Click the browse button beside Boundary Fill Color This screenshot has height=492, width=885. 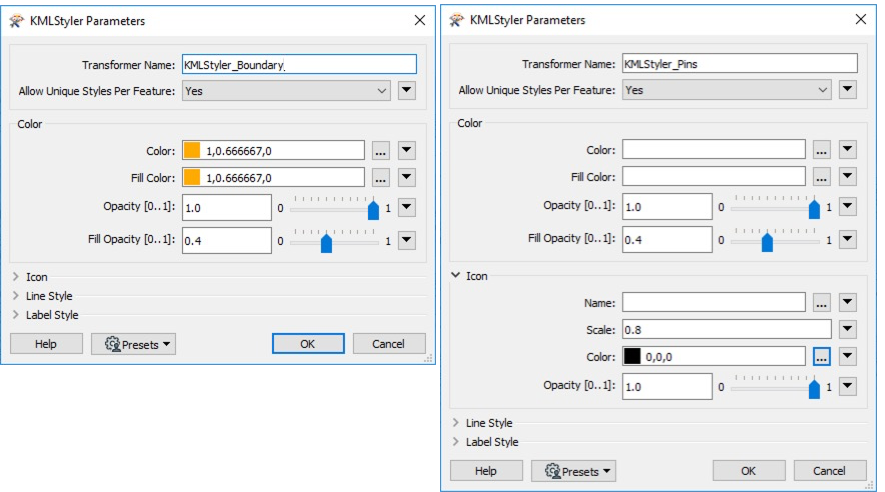pyautogui.click(x=380, y=178)
